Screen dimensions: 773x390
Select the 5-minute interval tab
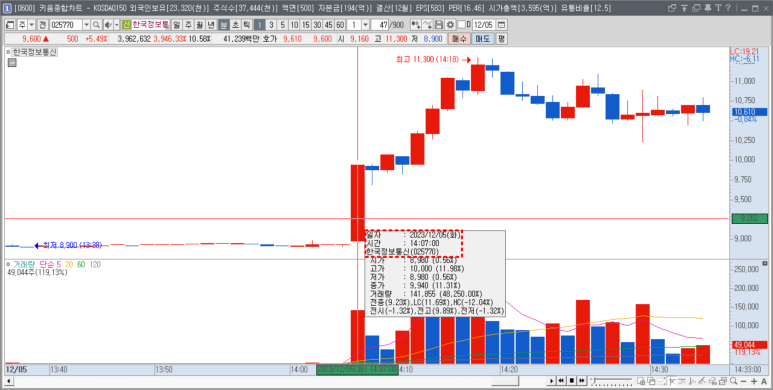(x=282, y=25)
